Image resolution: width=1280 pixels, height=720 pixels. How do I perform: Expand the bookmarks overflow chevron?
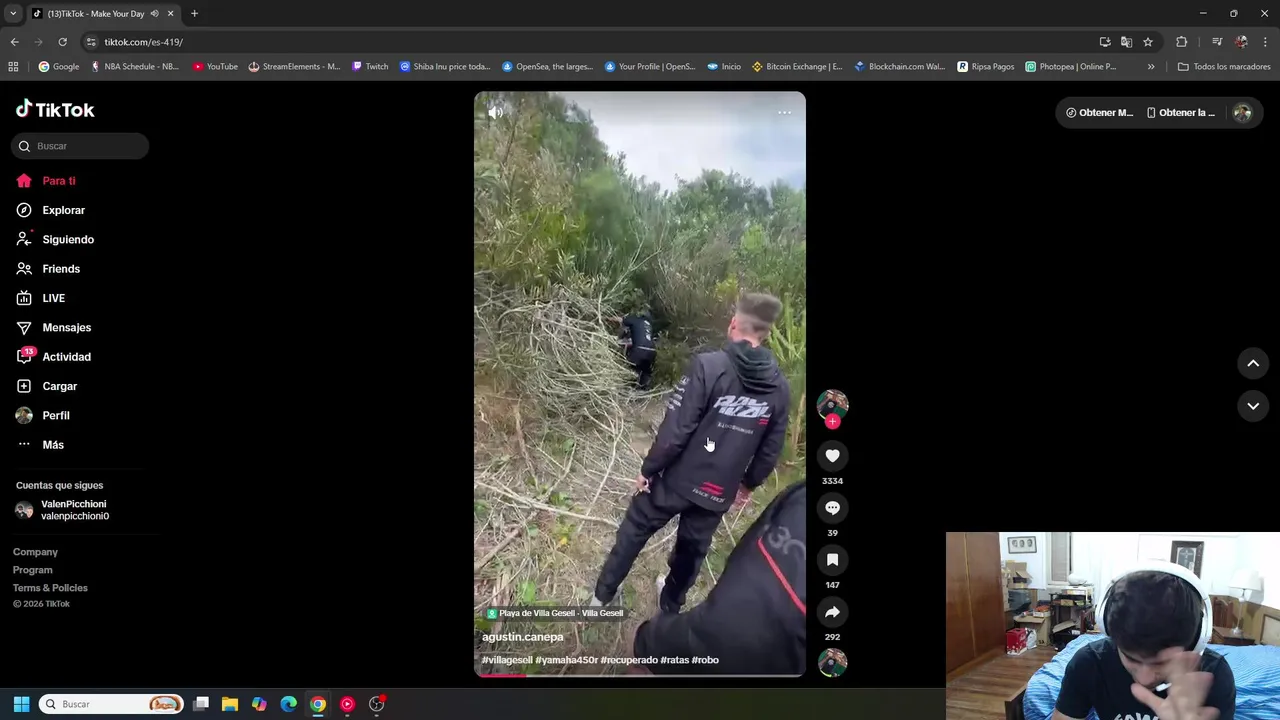click(1151, 67)
